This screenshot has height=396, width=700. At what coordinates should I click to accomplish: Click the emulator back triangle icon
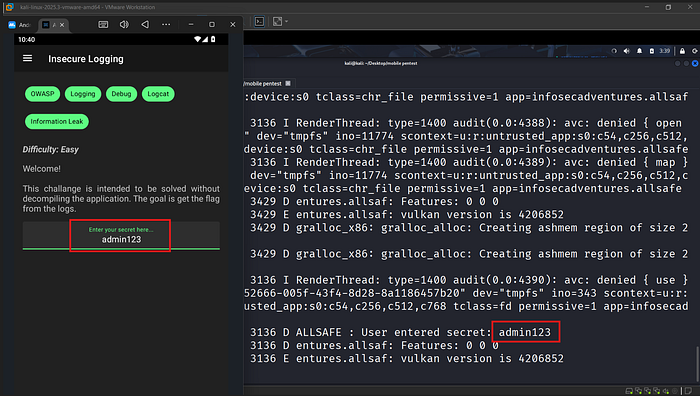point(145,25)
